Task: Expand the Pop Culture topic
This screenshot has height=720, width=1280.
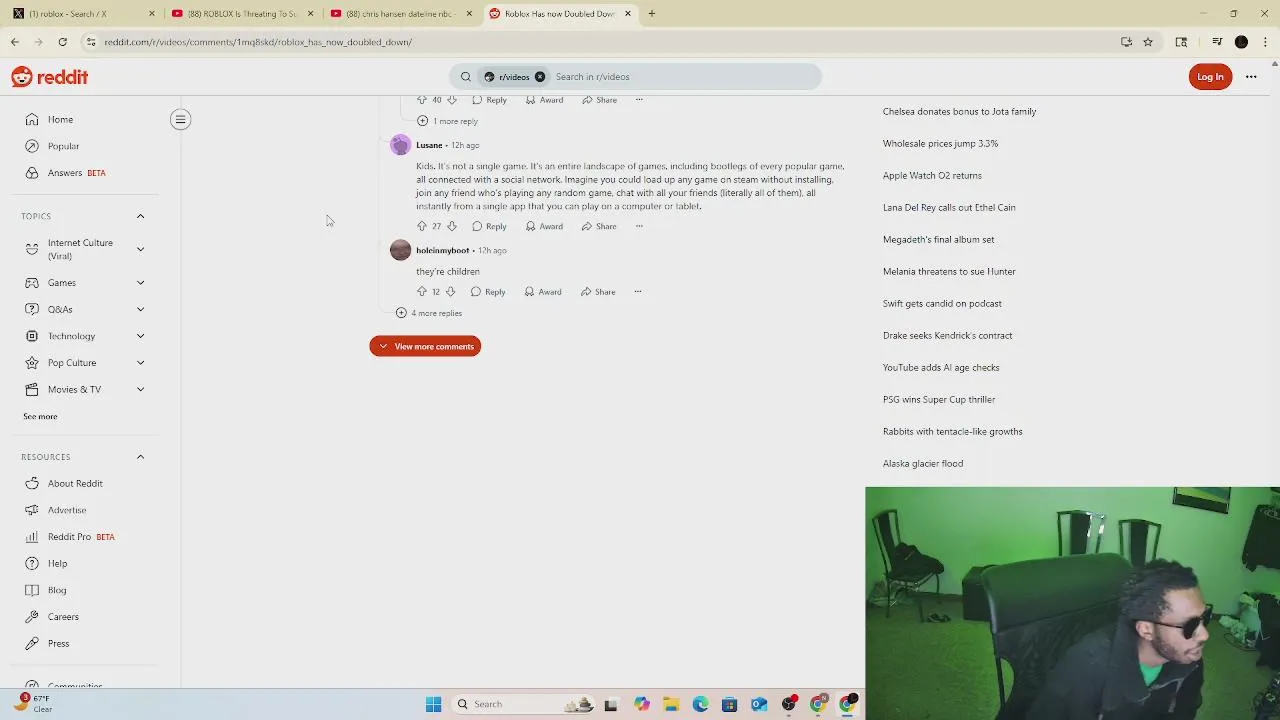Action: (x=140, y=363)
